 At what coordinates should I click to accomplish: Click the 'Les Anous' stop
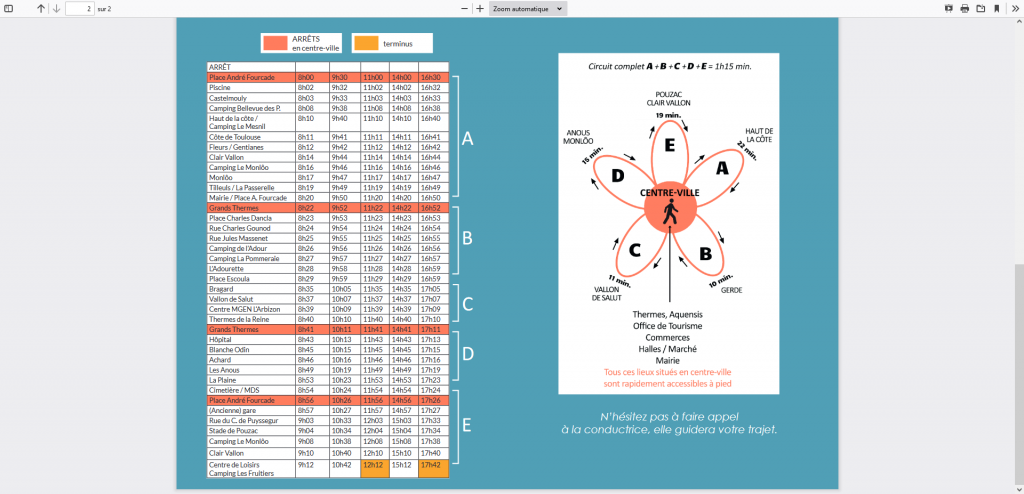tap(224, 370)
